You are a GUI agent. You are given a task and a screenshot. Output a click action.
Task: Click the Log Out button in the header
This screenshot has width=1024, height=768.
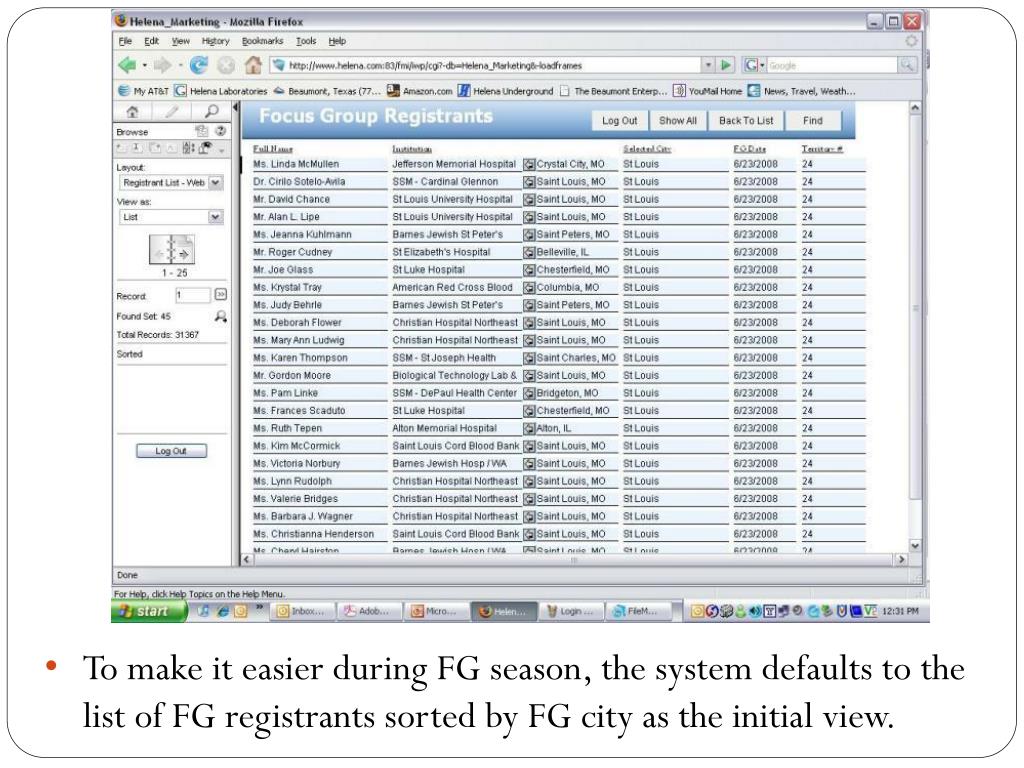click(619, 121)
